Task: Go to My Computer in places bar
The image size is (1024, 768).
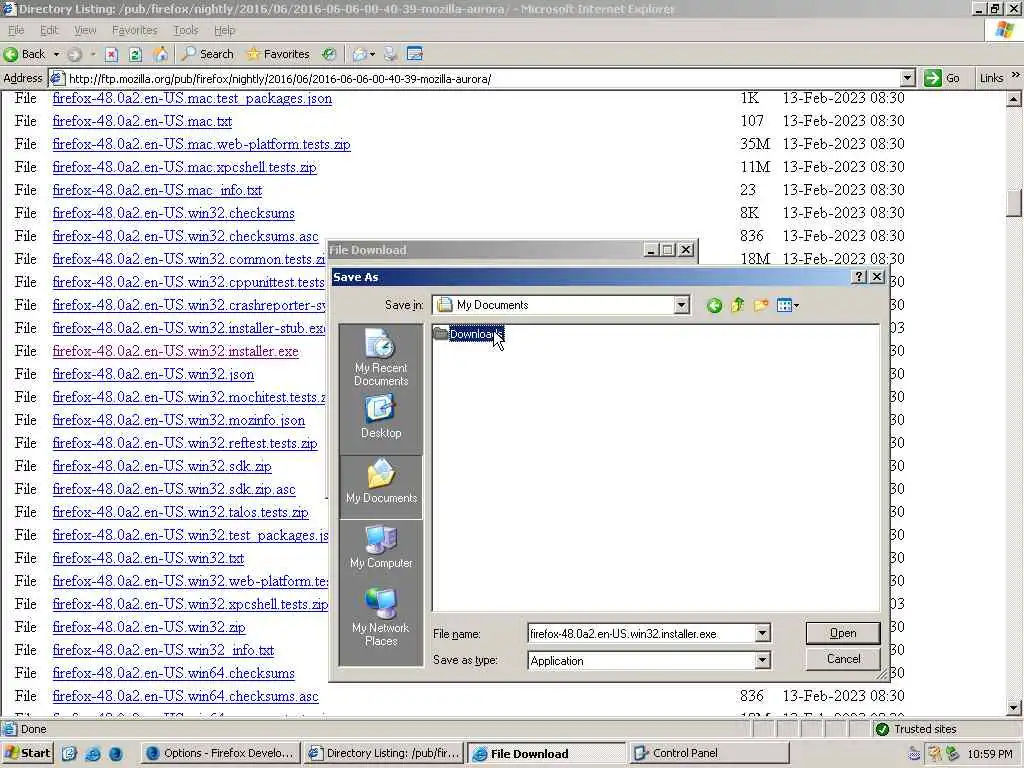Action: coord(381,547)
